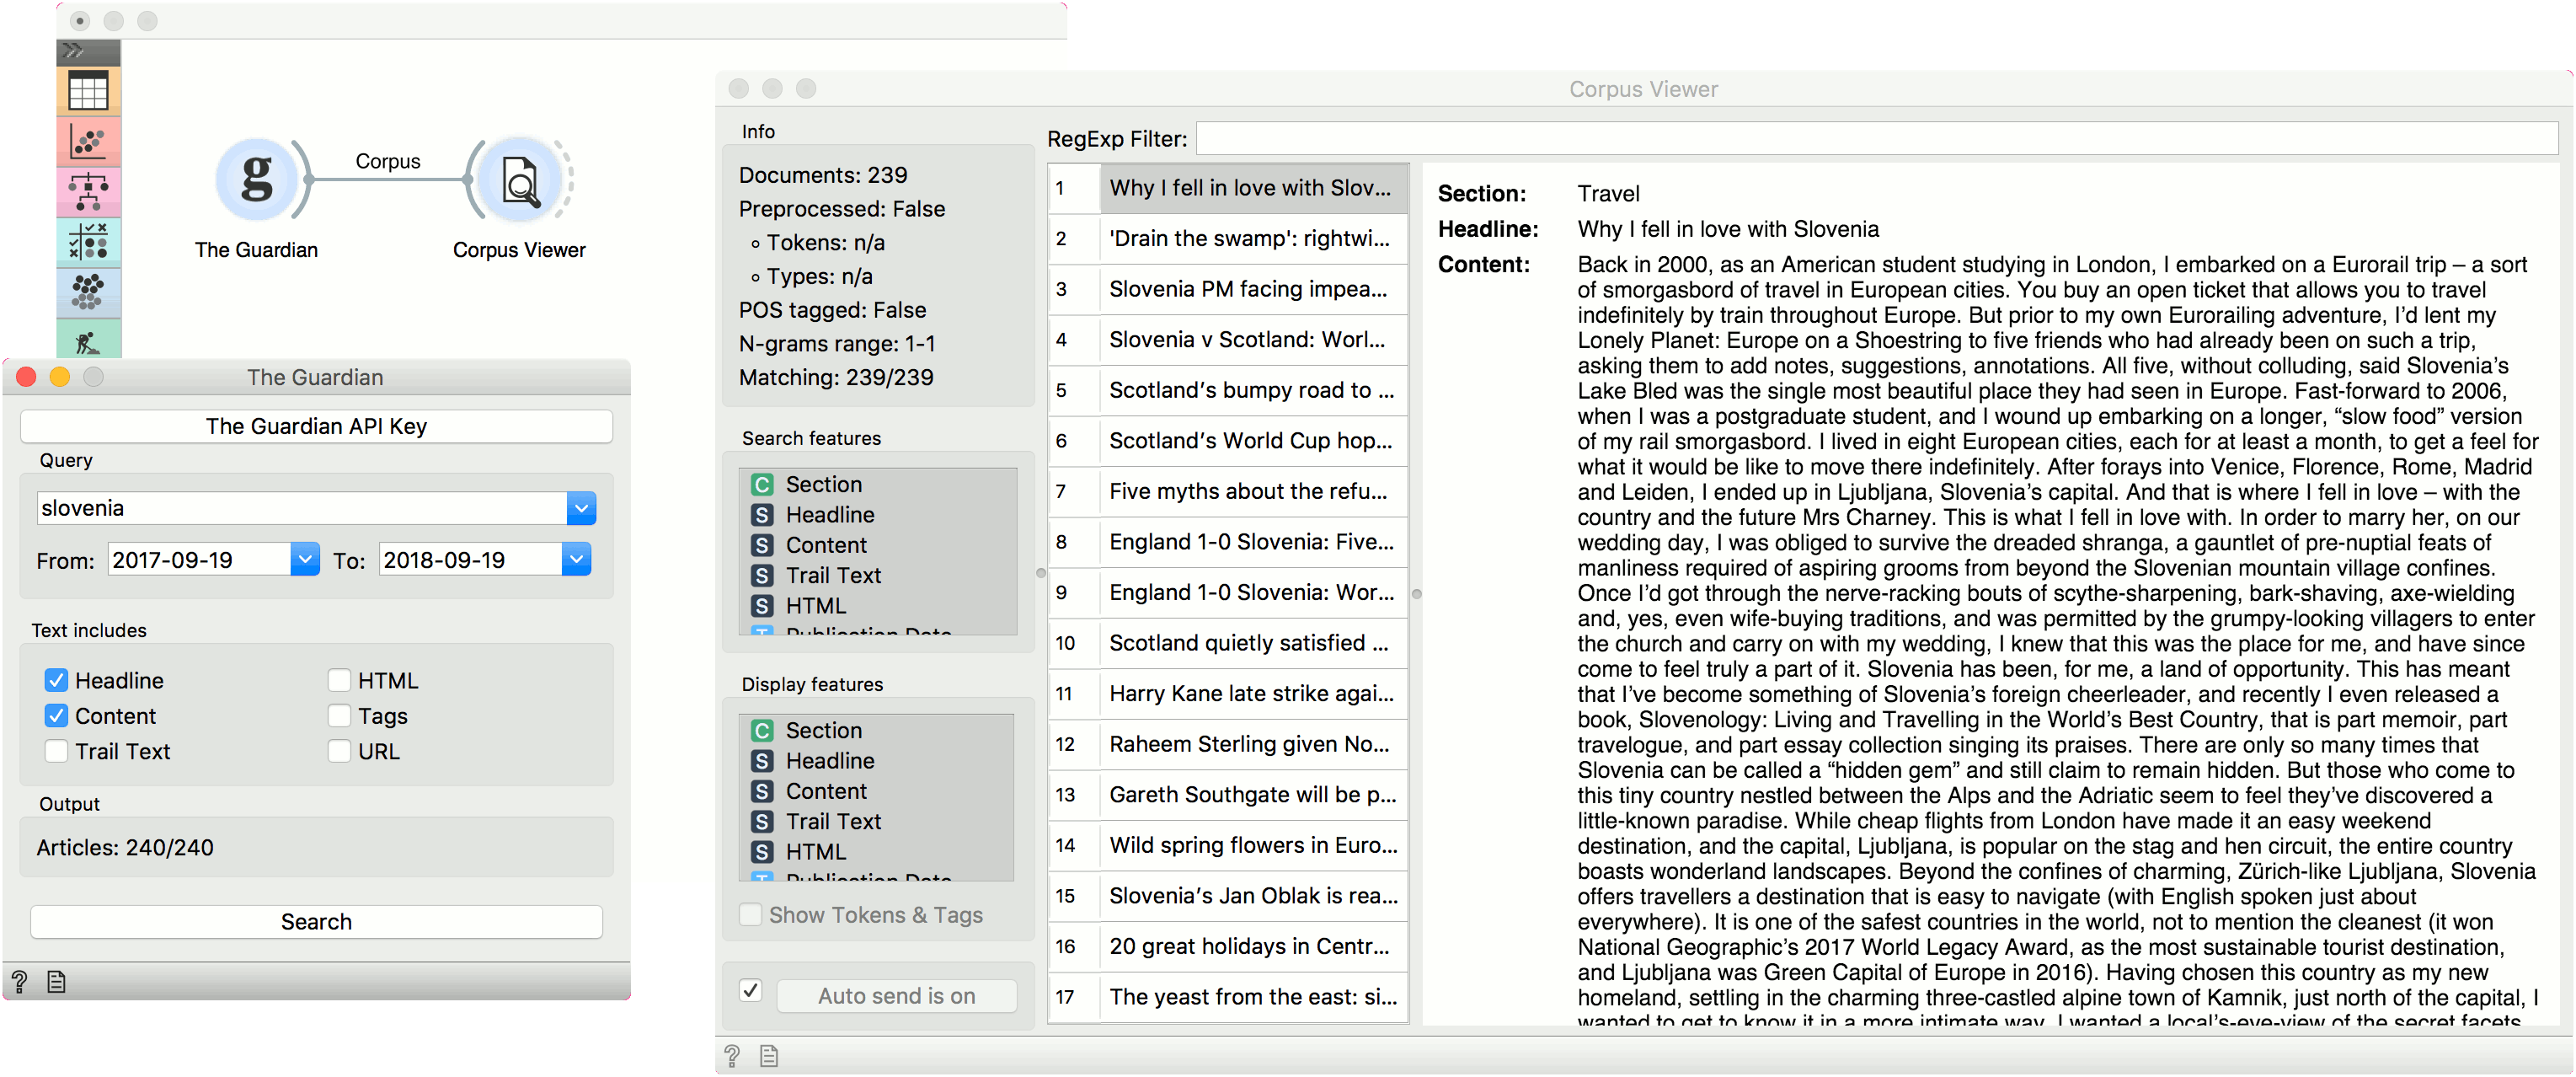Click the Search button
The width and height of the screenshot is (2576, 1077).
click(x=316, y=922)
